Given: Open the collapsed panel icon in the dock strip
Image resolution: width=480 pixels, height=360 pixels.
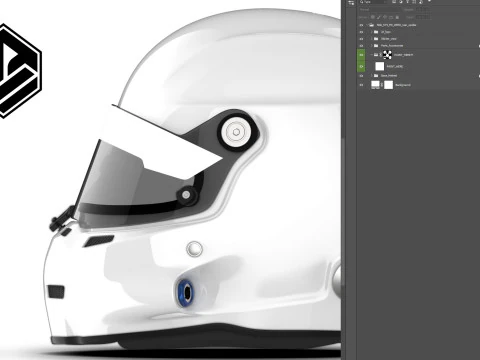Looking at the screenshot, I should click(x=351, y=3).
